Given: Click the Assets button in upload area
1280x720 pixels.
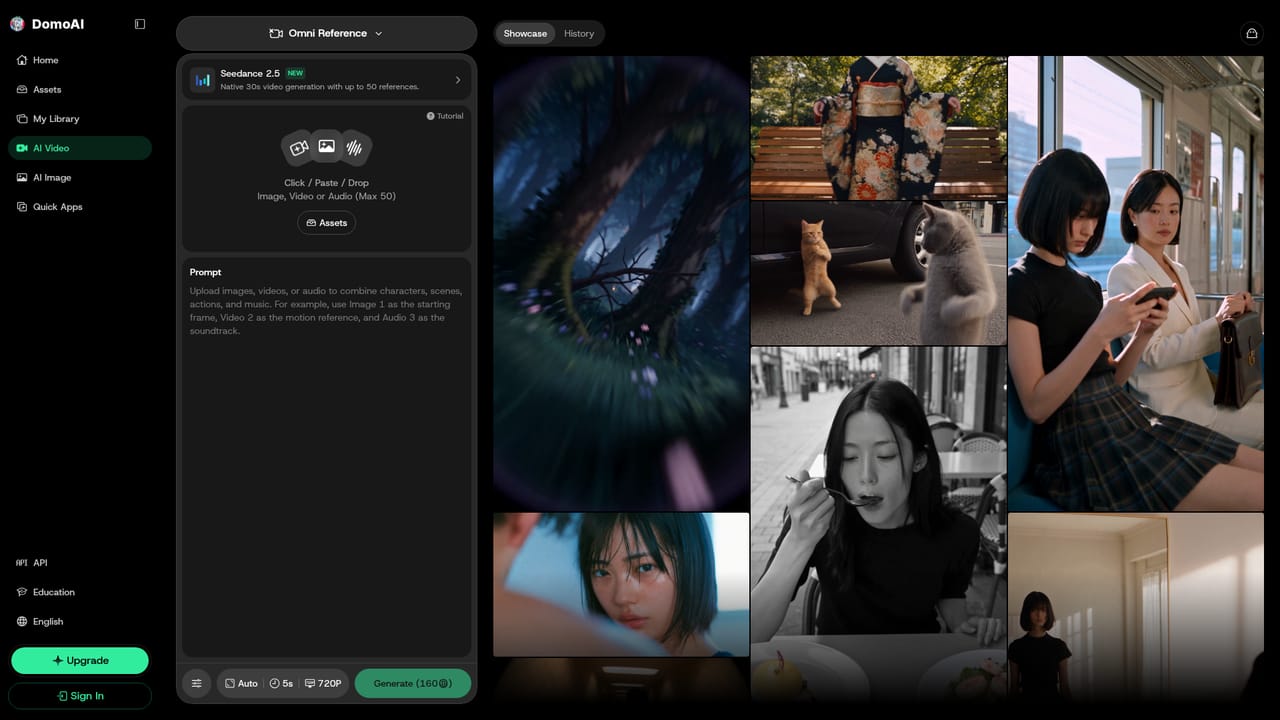Looking at the screenshot, I should click(x=326, y=223).
